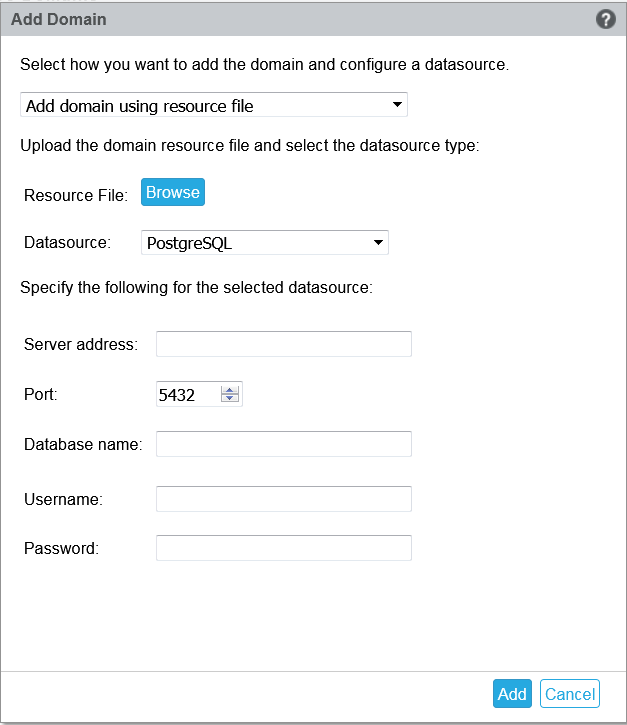Screen dimensions: 627x725
Task: Click the "Username:" label text
Action: click(x=64, y=499)
